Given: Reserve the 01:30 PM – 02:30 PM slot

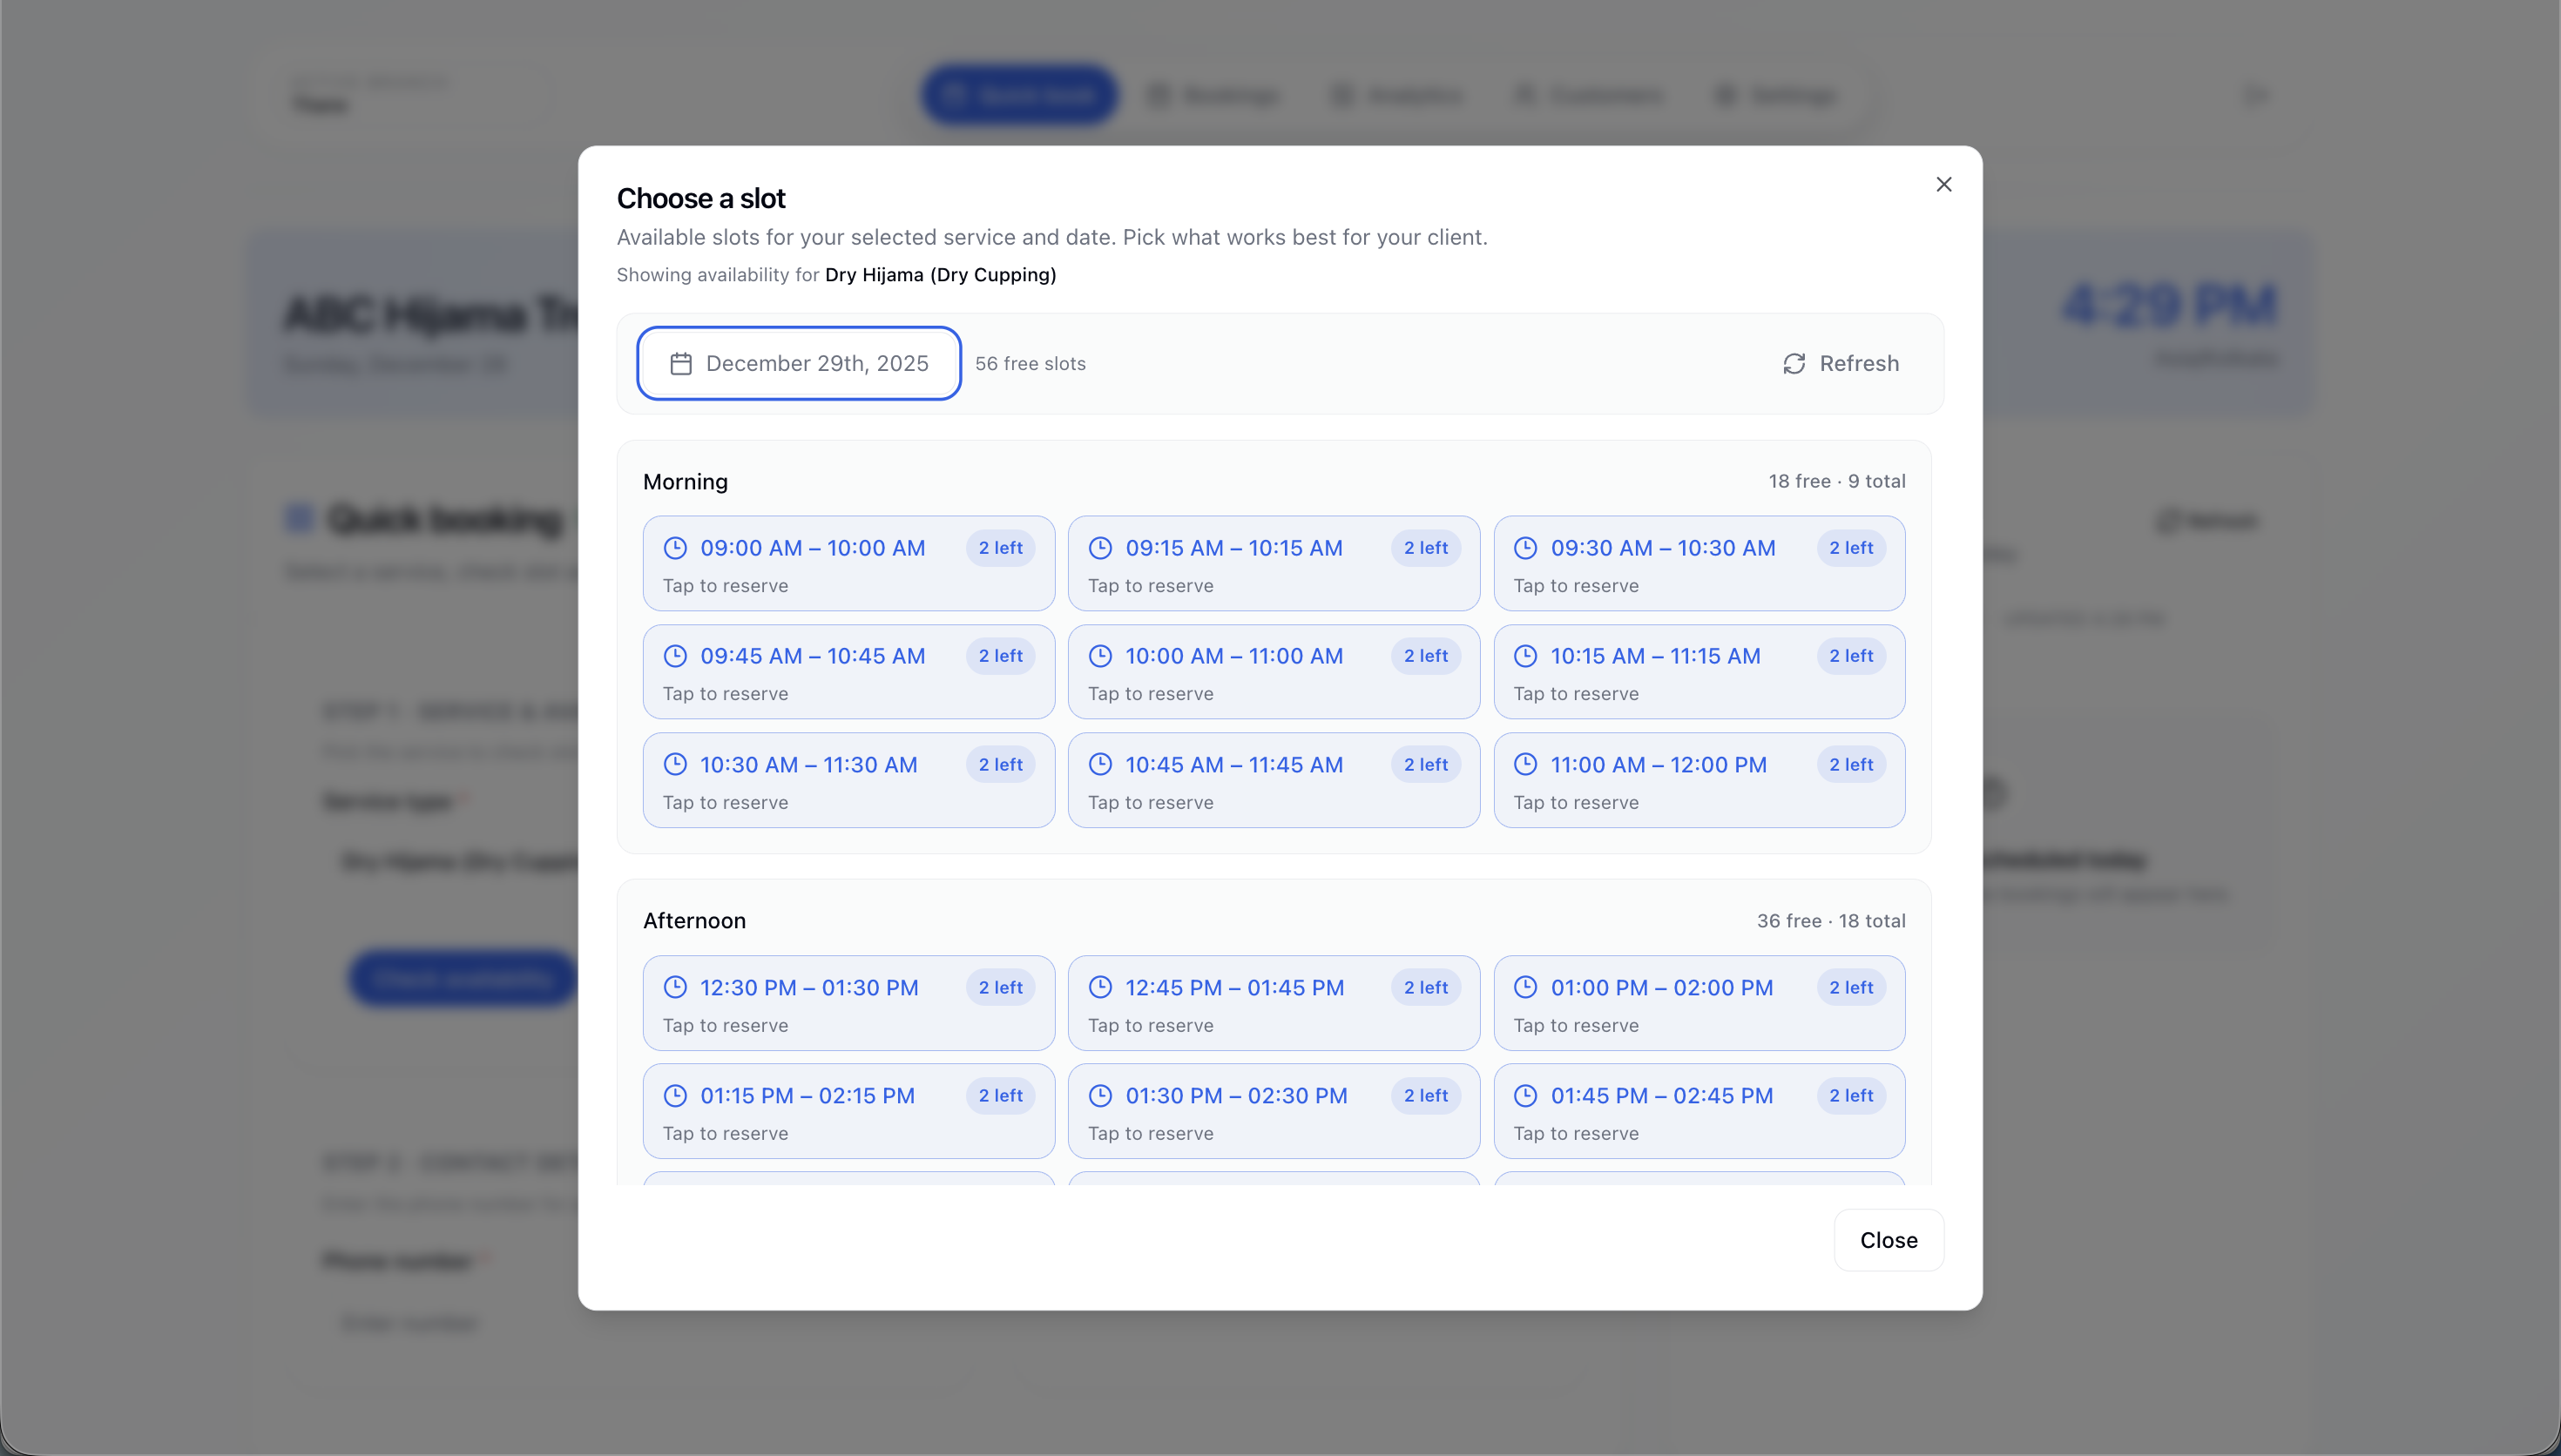Looking at the screenshot, I should (x=1273, y=1111).
